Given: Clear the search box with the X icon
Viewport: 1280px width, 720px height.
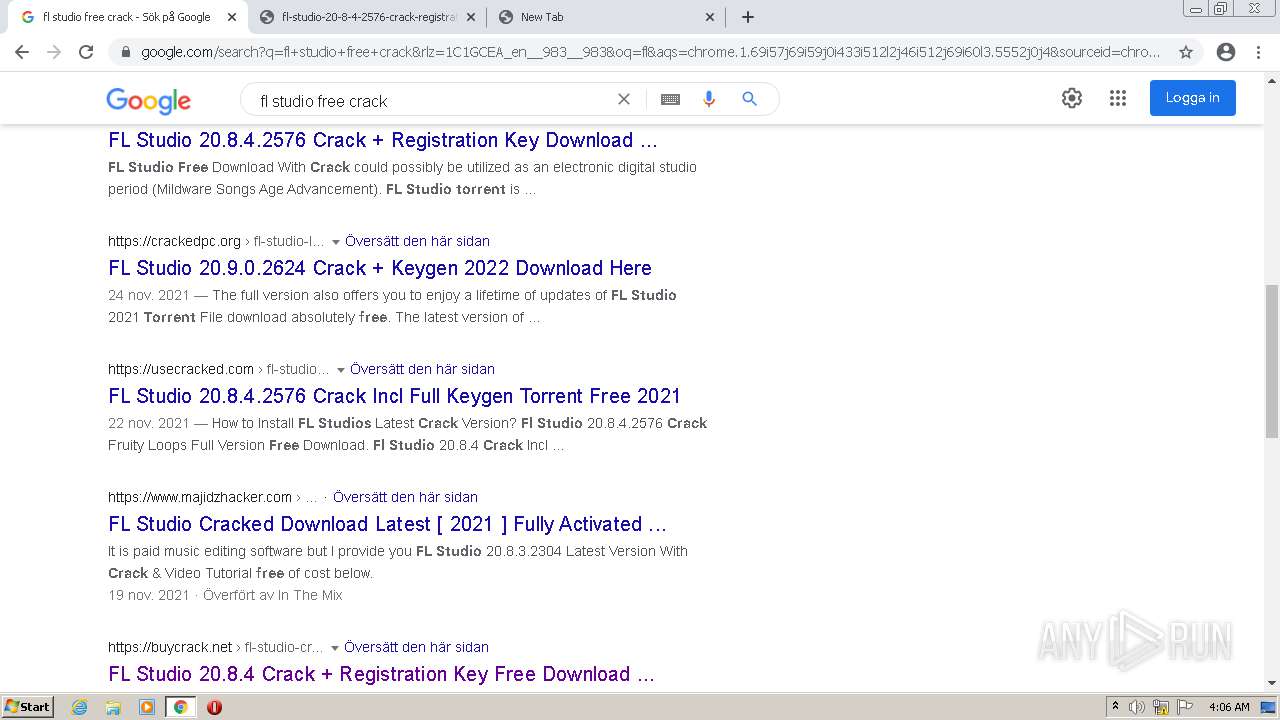Looking at the screenshot, I should coord(624,99).
